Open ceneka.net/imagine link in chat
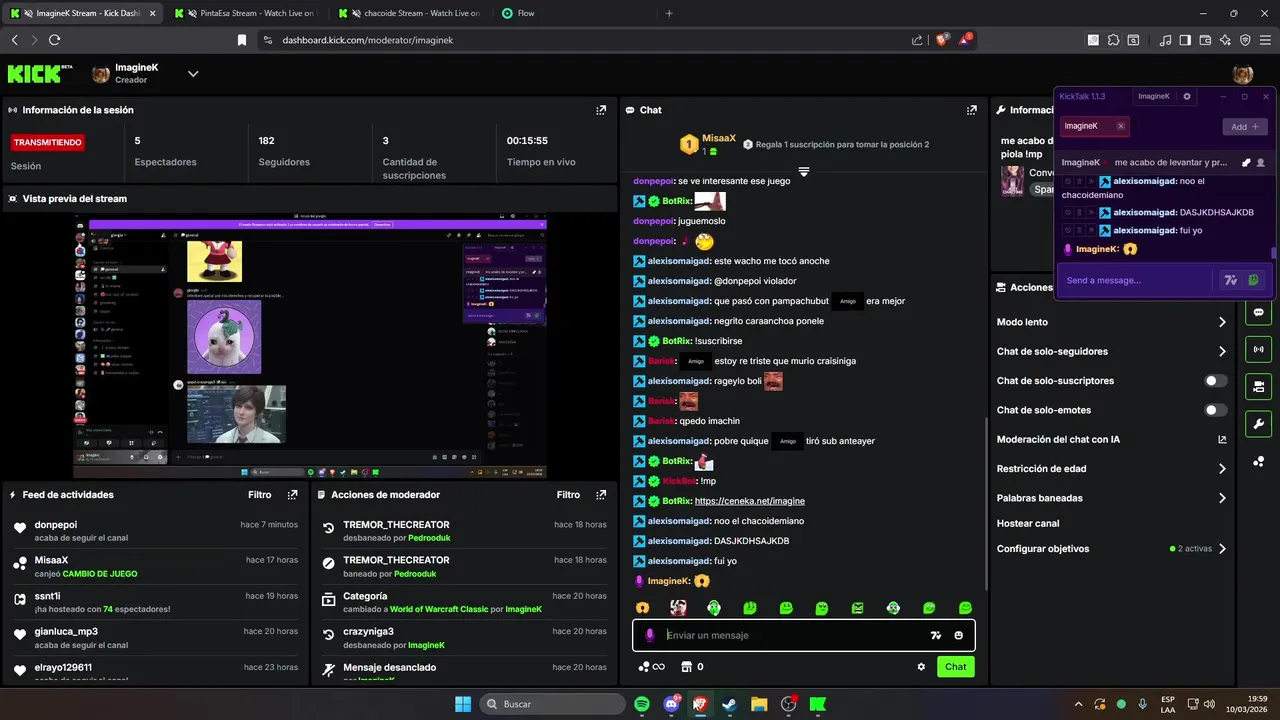This screenshot has height=720, width=1280. click(750, 501)
